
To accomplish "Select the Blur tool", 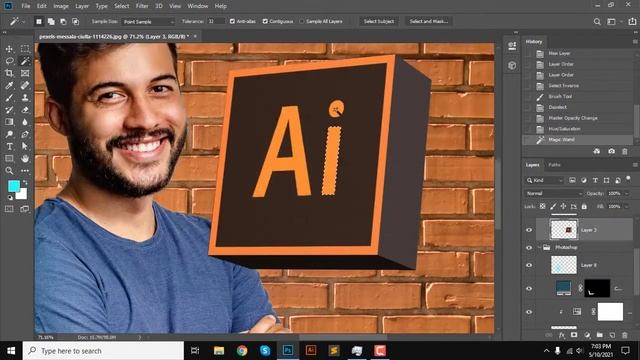I will coord(25,122).
